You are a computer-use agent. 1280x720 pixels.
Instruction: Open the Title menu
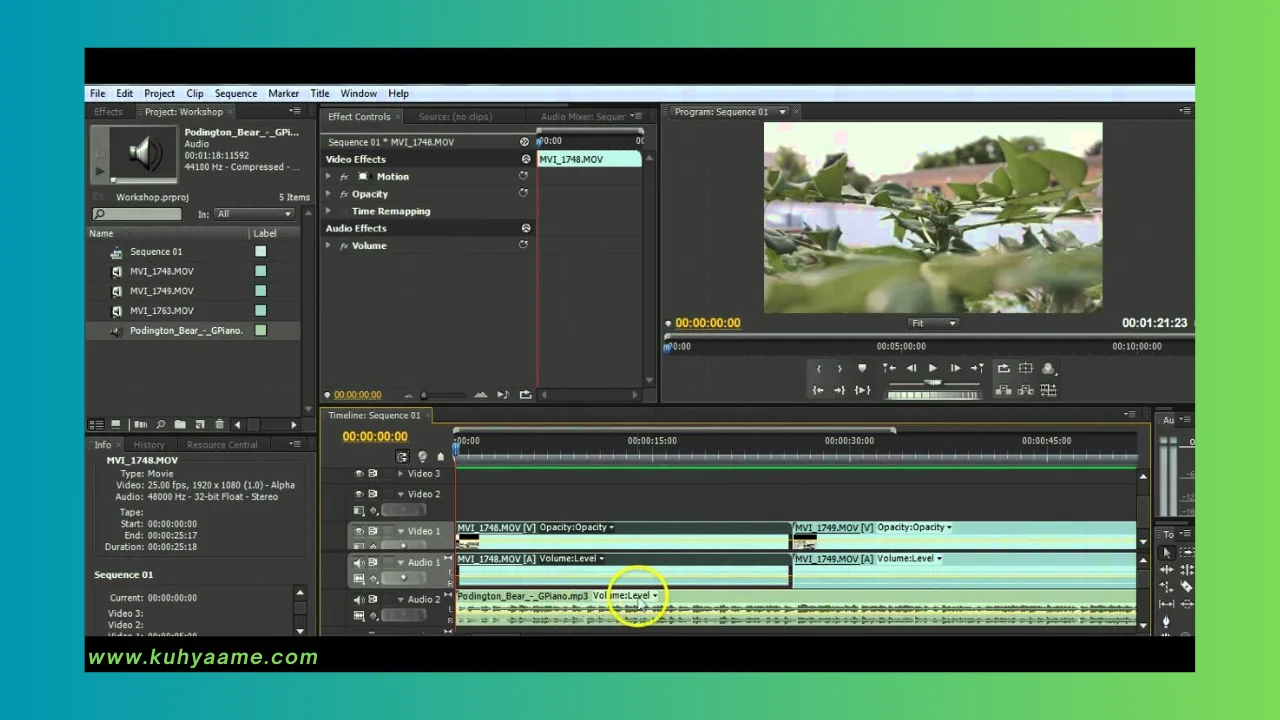tap(319, 93)
